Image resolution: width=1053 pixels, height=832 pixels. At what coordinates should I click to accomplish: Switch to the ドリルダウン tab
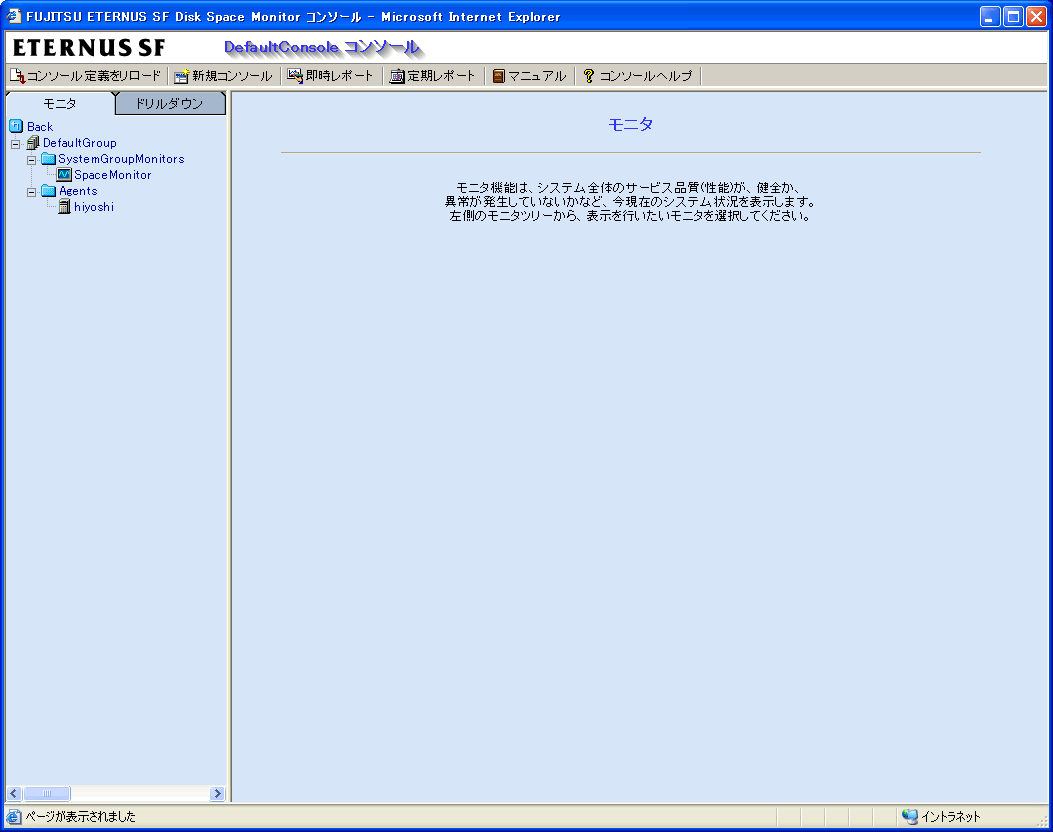pyautogui.click(x=169, y=103)
